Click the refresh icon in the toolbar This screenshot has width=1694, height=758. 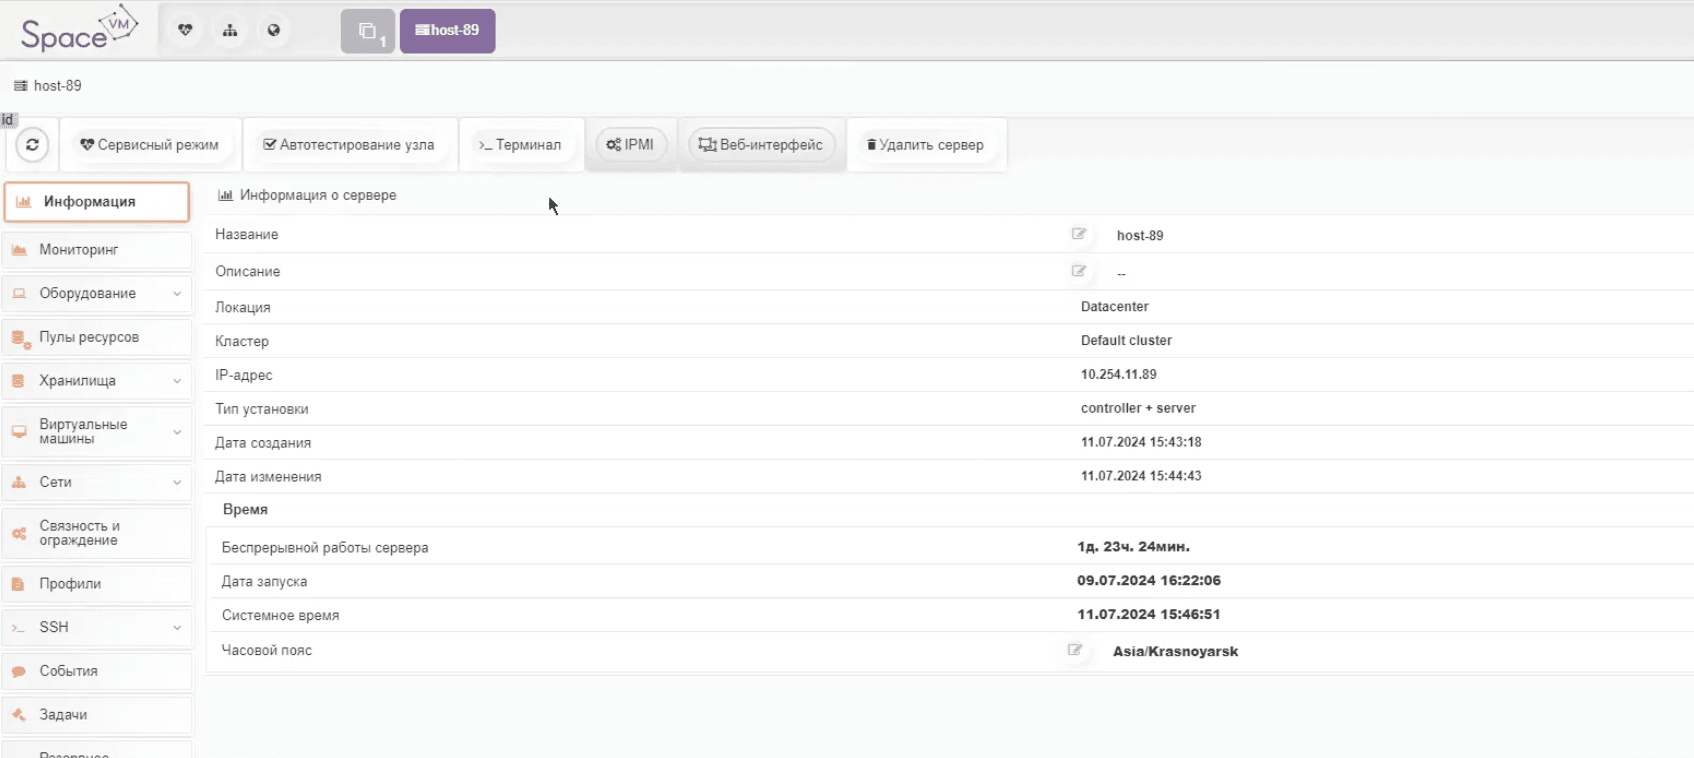pyautogui.click(x=32, y=145)
